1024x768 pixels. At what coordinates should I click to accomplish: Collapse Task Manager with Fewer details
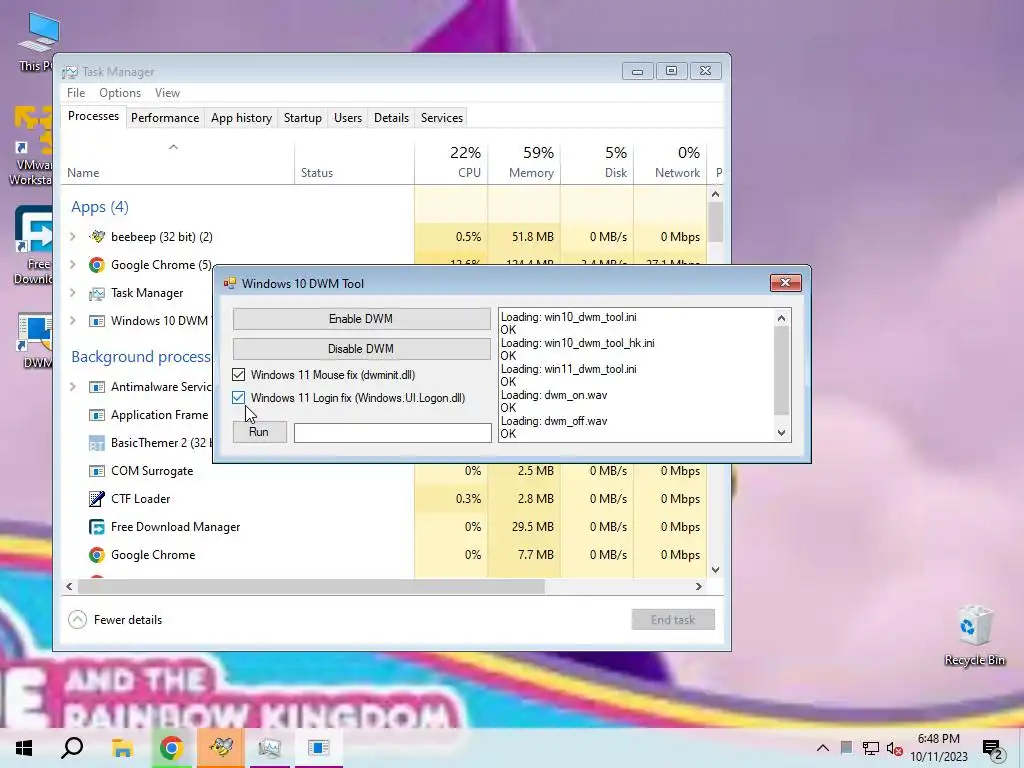[116, 620]
